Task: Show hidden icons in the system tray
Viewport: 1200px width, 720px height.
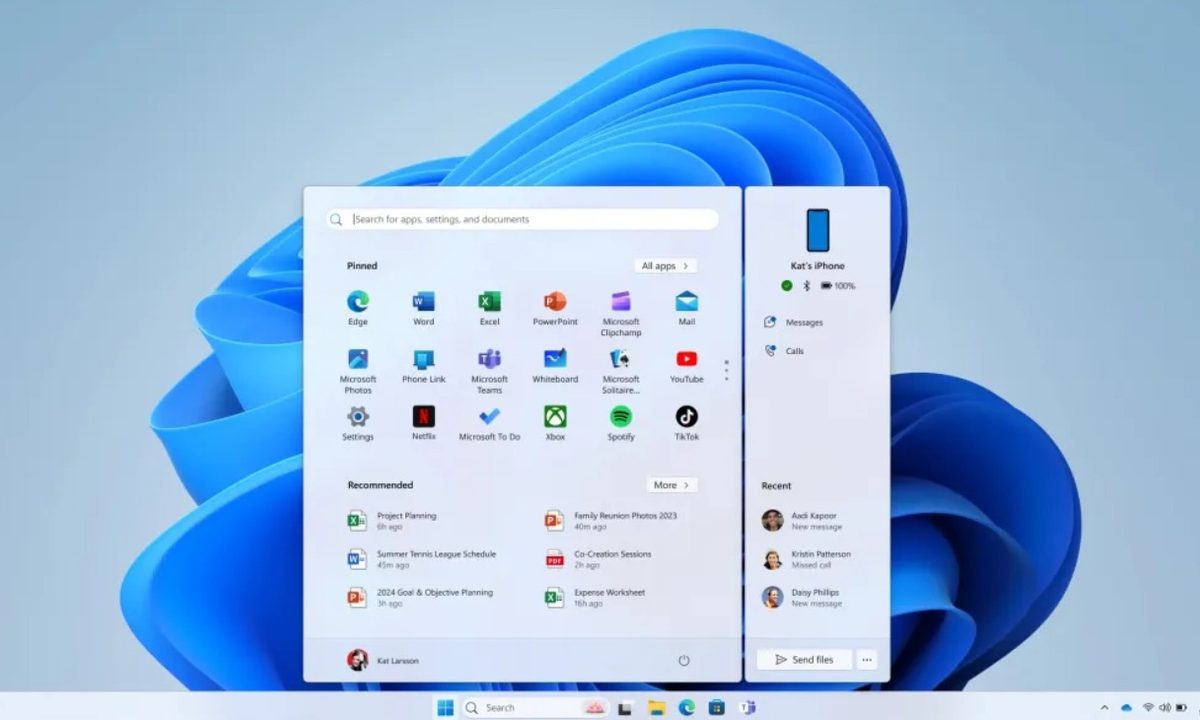Action: click(1104, 708)
